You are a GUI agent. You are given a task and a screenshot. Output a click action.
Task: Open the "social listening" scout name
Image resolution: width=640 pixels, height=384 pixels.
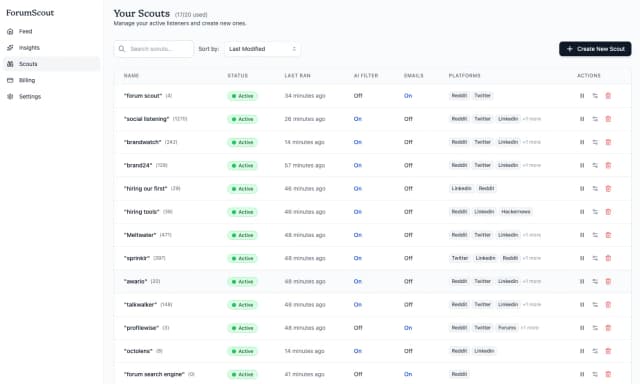(x=147, y=119)
